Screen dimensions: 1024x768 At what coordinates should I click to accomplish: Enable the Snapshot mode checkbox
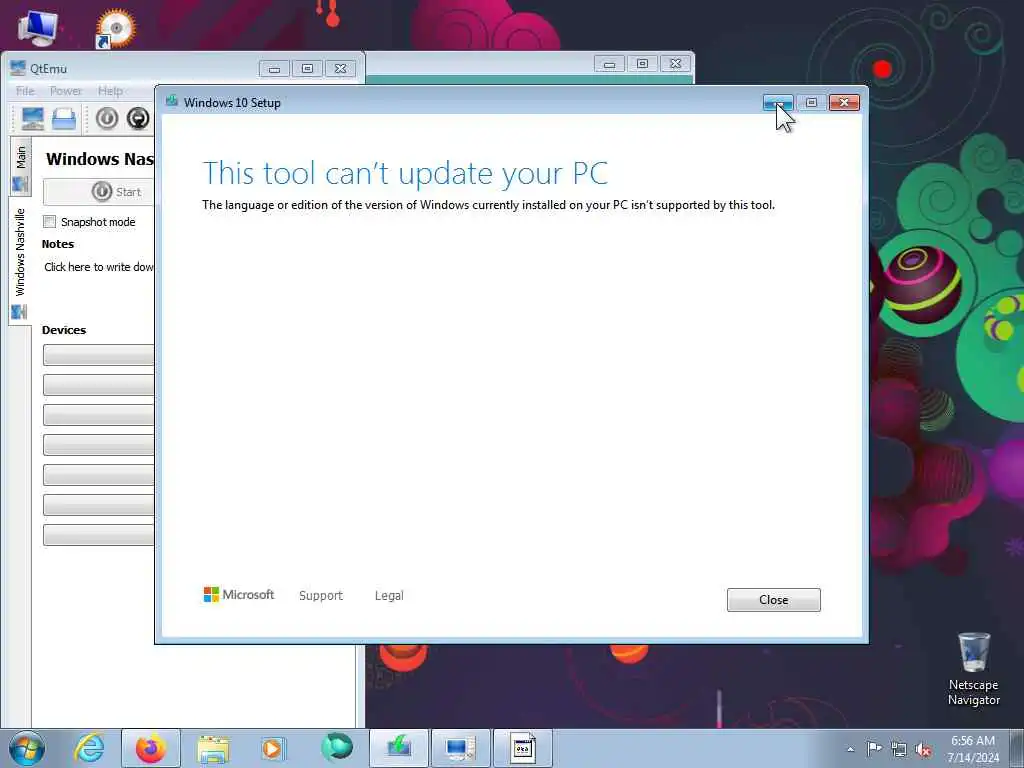50,222
